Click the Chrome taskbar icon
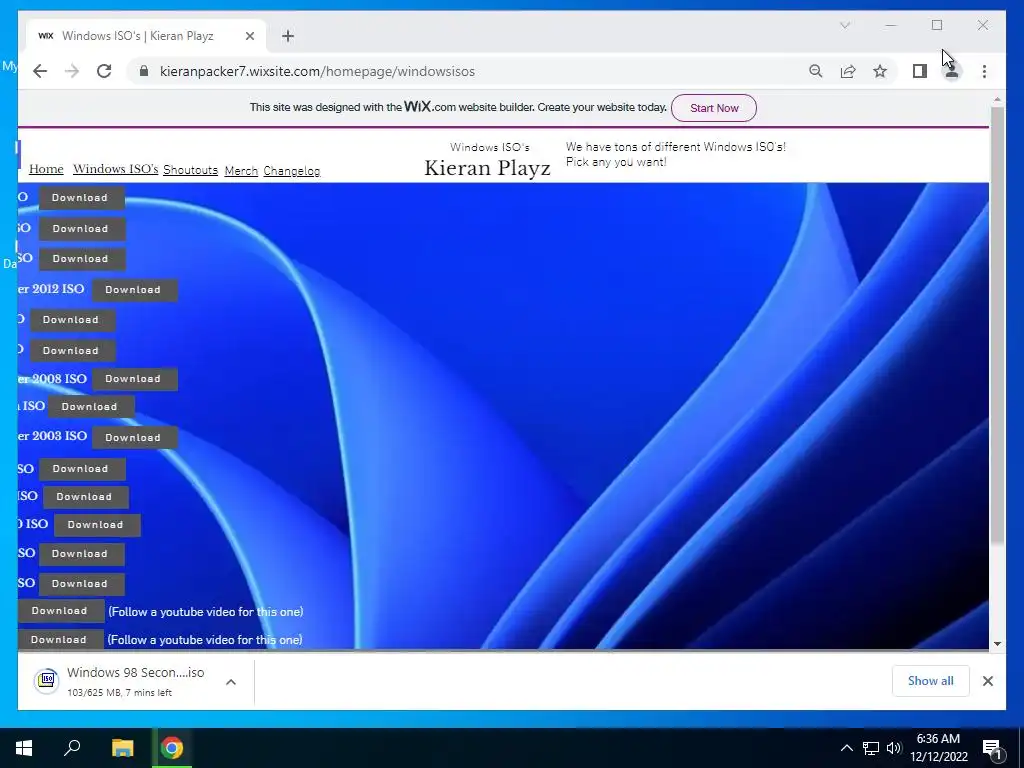Screen dimensions: 1024x768 (x=172, y=748)
